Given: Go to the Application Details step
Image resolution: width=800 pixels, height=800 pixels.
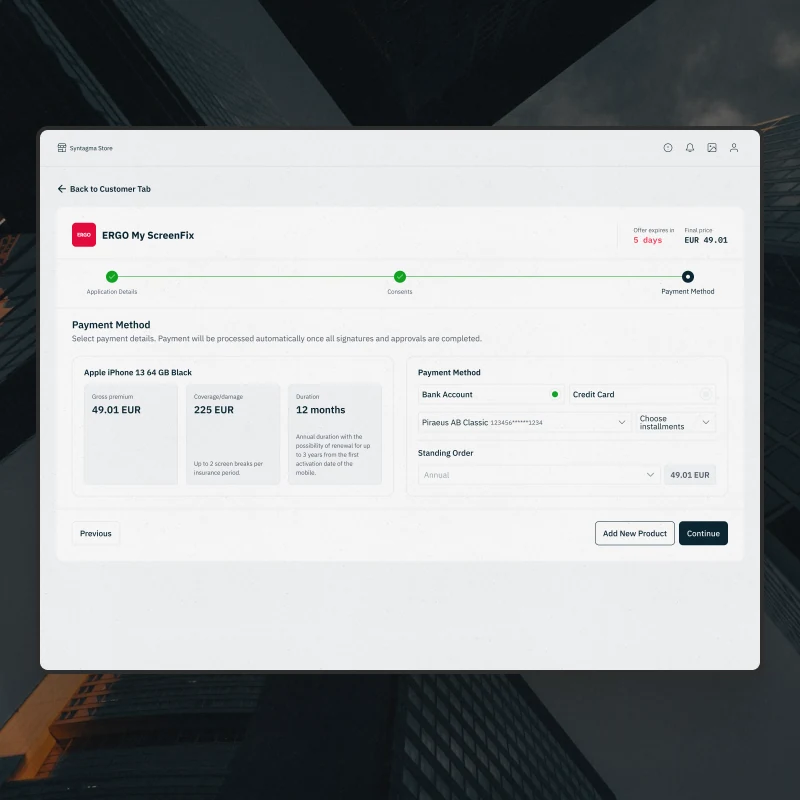Looking at the screenshot, I should click(x=112, y=277).
